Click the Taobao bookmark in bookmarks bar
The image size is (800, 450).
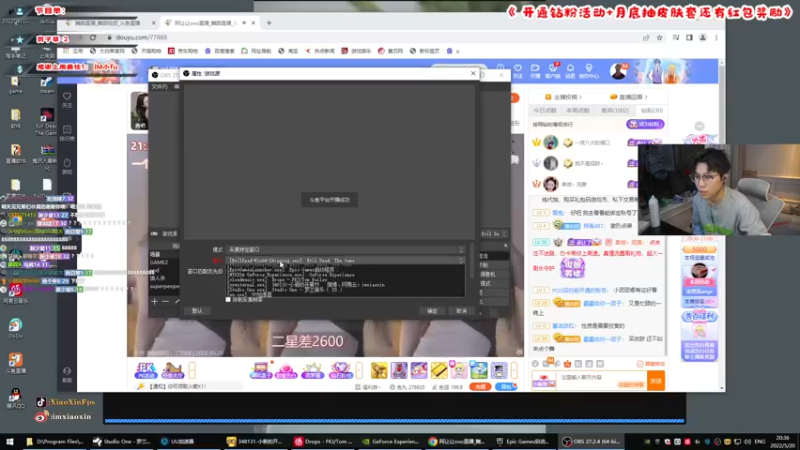tap(288, 51)
